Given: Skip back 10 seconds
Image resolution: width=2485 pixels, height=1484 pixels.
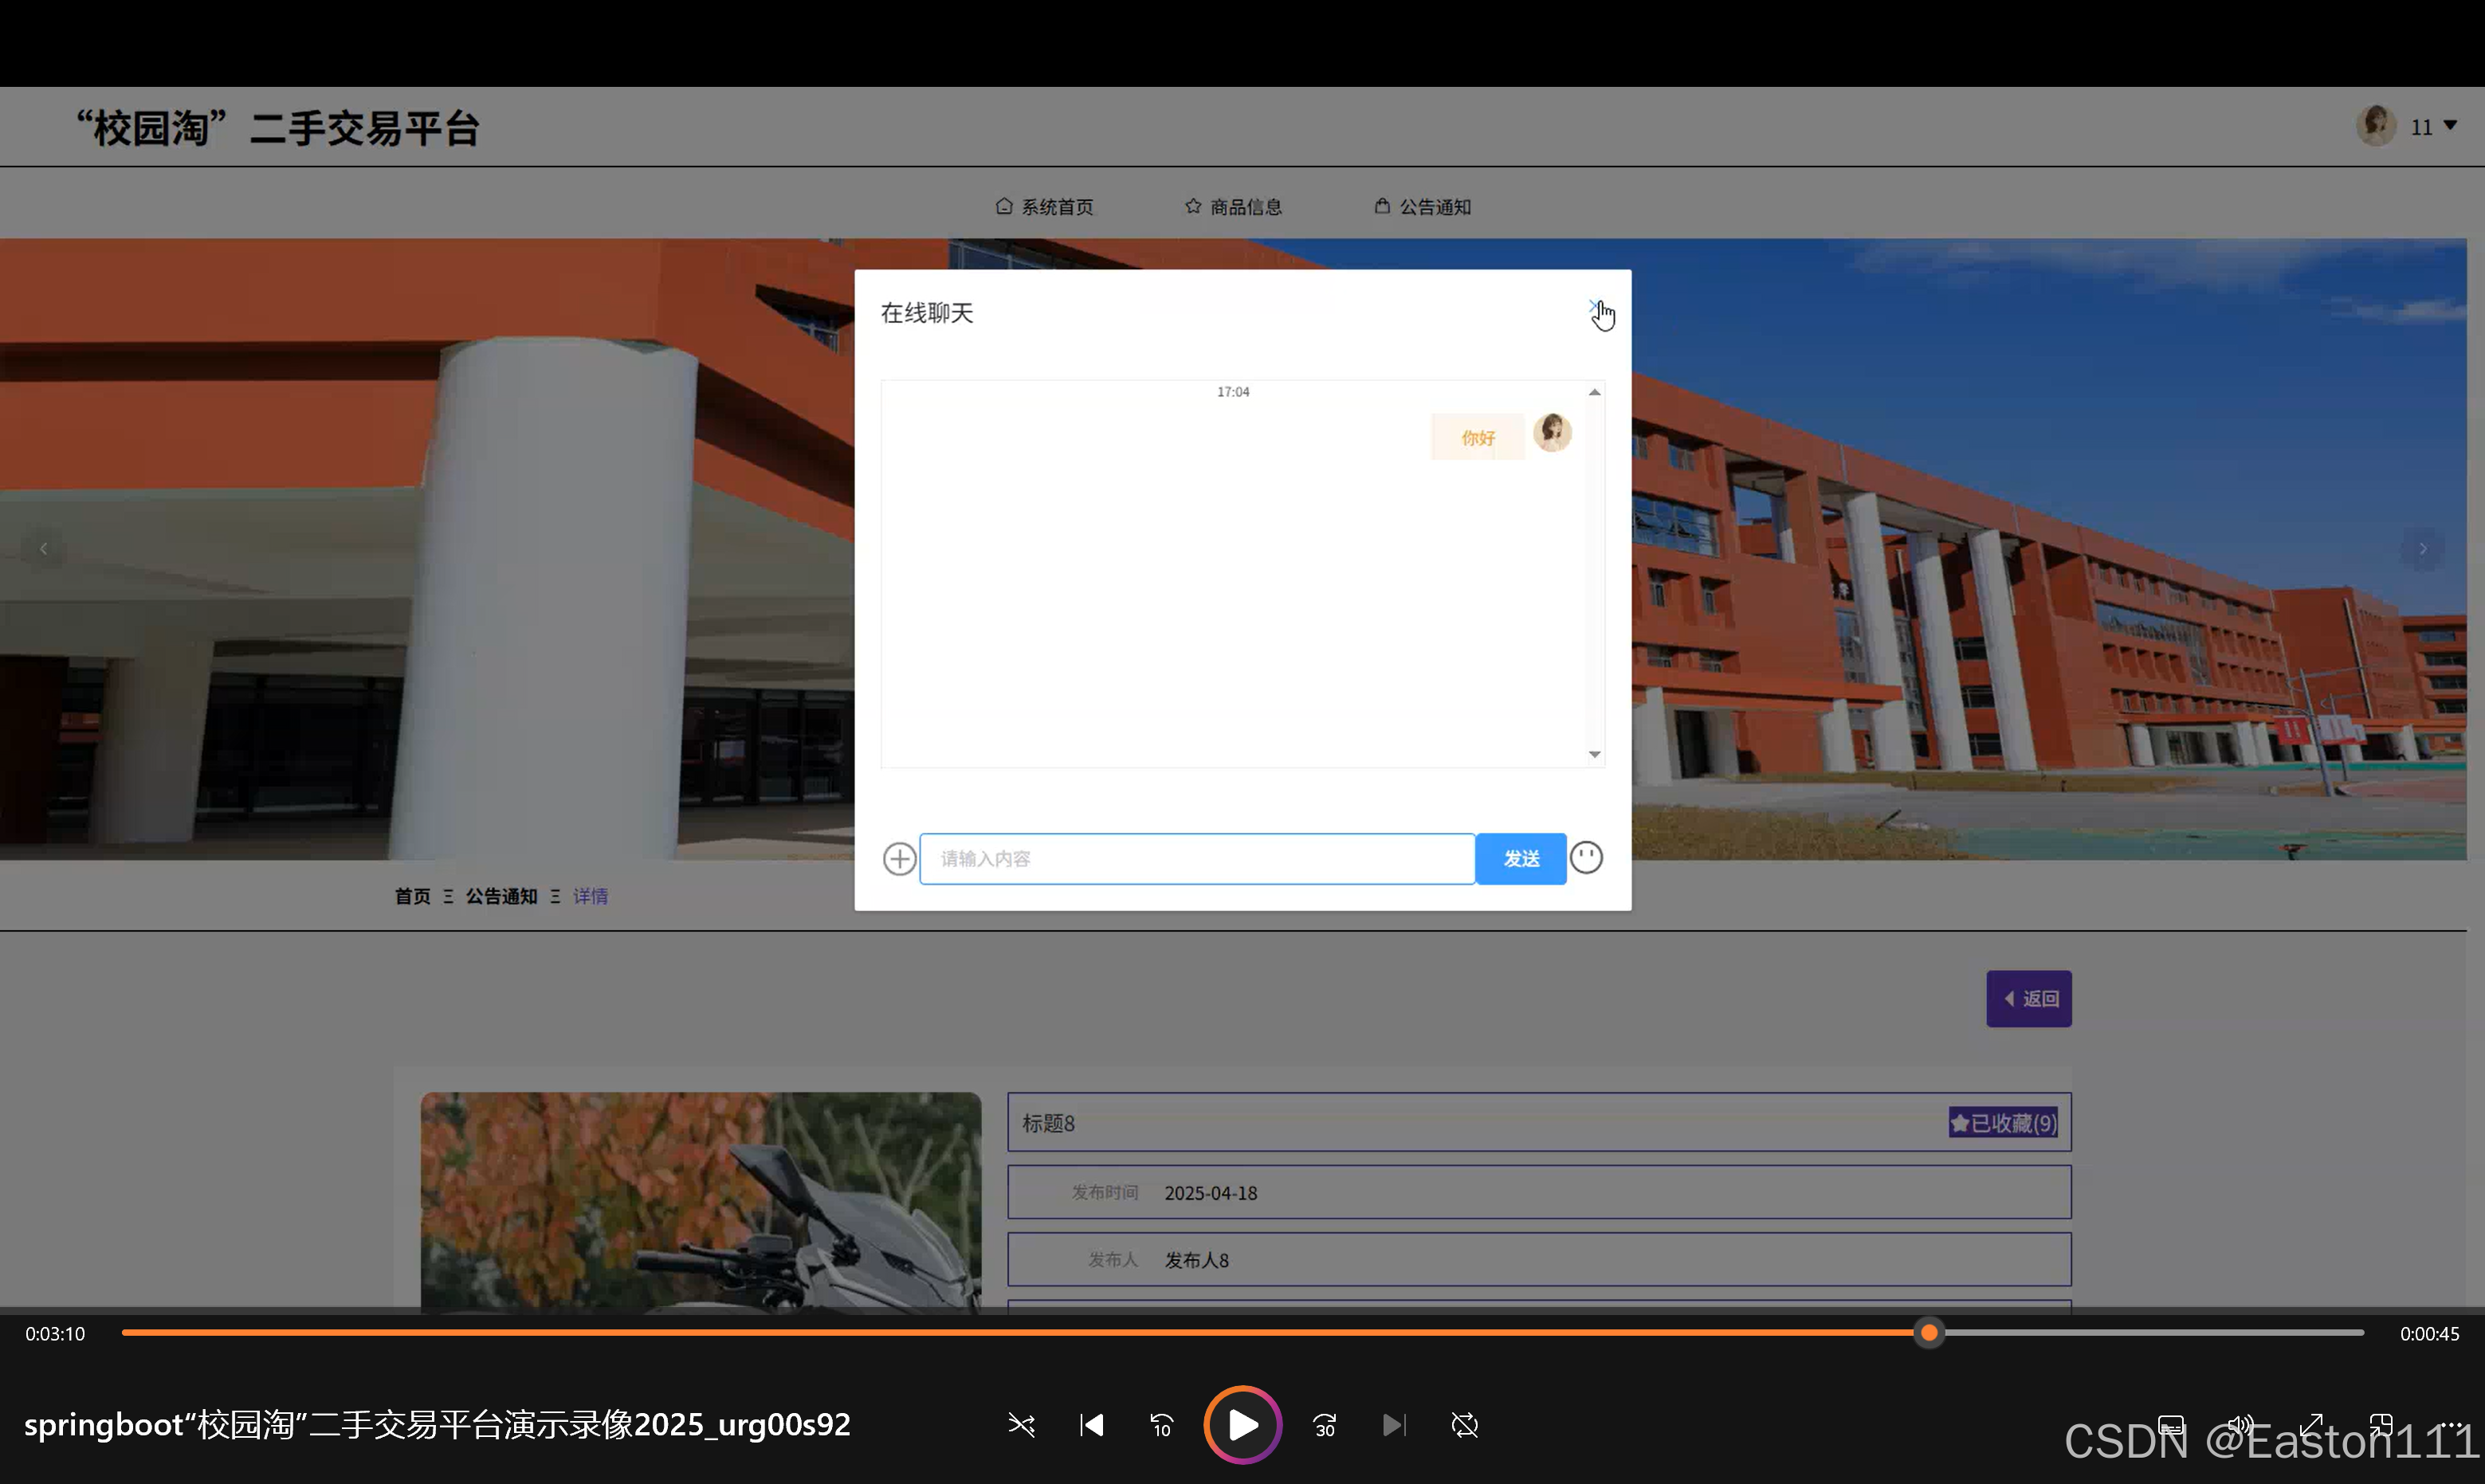Looking at the screenshot, I should [1161, 1424].
